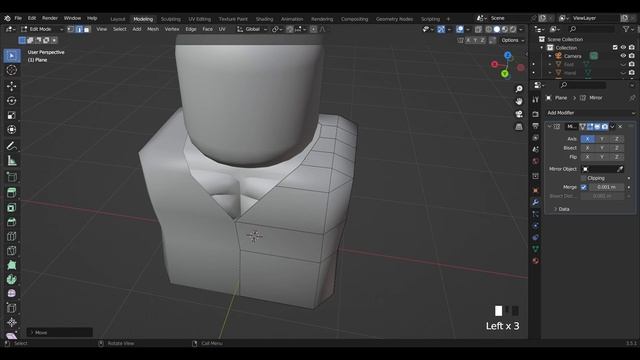Open the outliner filter dropdown
640x360 pixels.
[x=628, y=29]
